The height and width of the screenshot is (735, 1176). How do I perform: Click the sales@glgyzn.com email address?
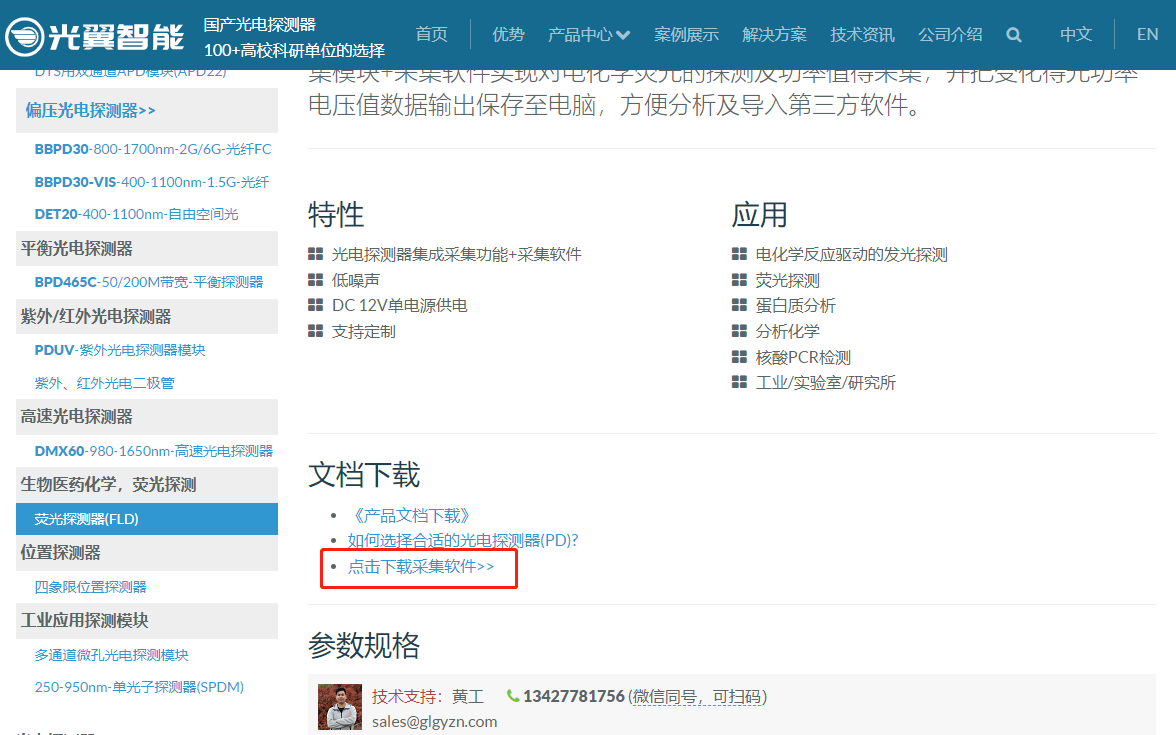tap(434, 721)
